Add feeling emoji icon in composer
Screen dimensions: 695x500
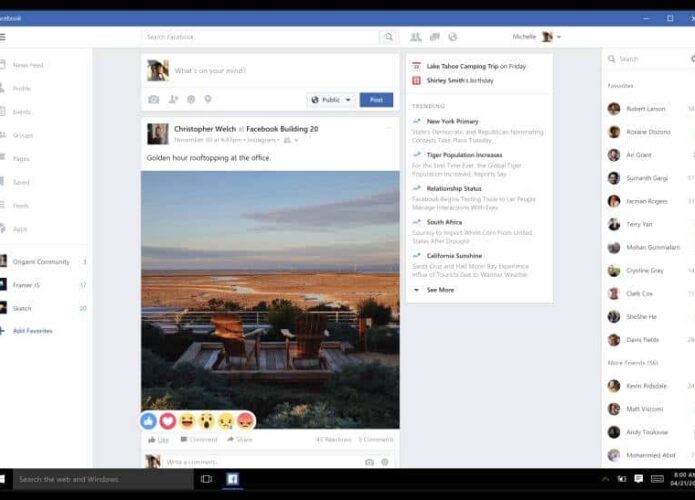[191, 99]
